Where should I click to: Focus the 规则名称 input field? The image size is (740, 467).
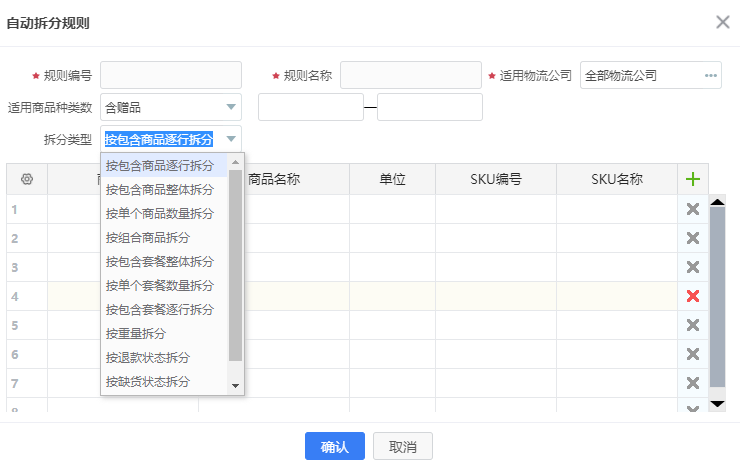[411, 75]
